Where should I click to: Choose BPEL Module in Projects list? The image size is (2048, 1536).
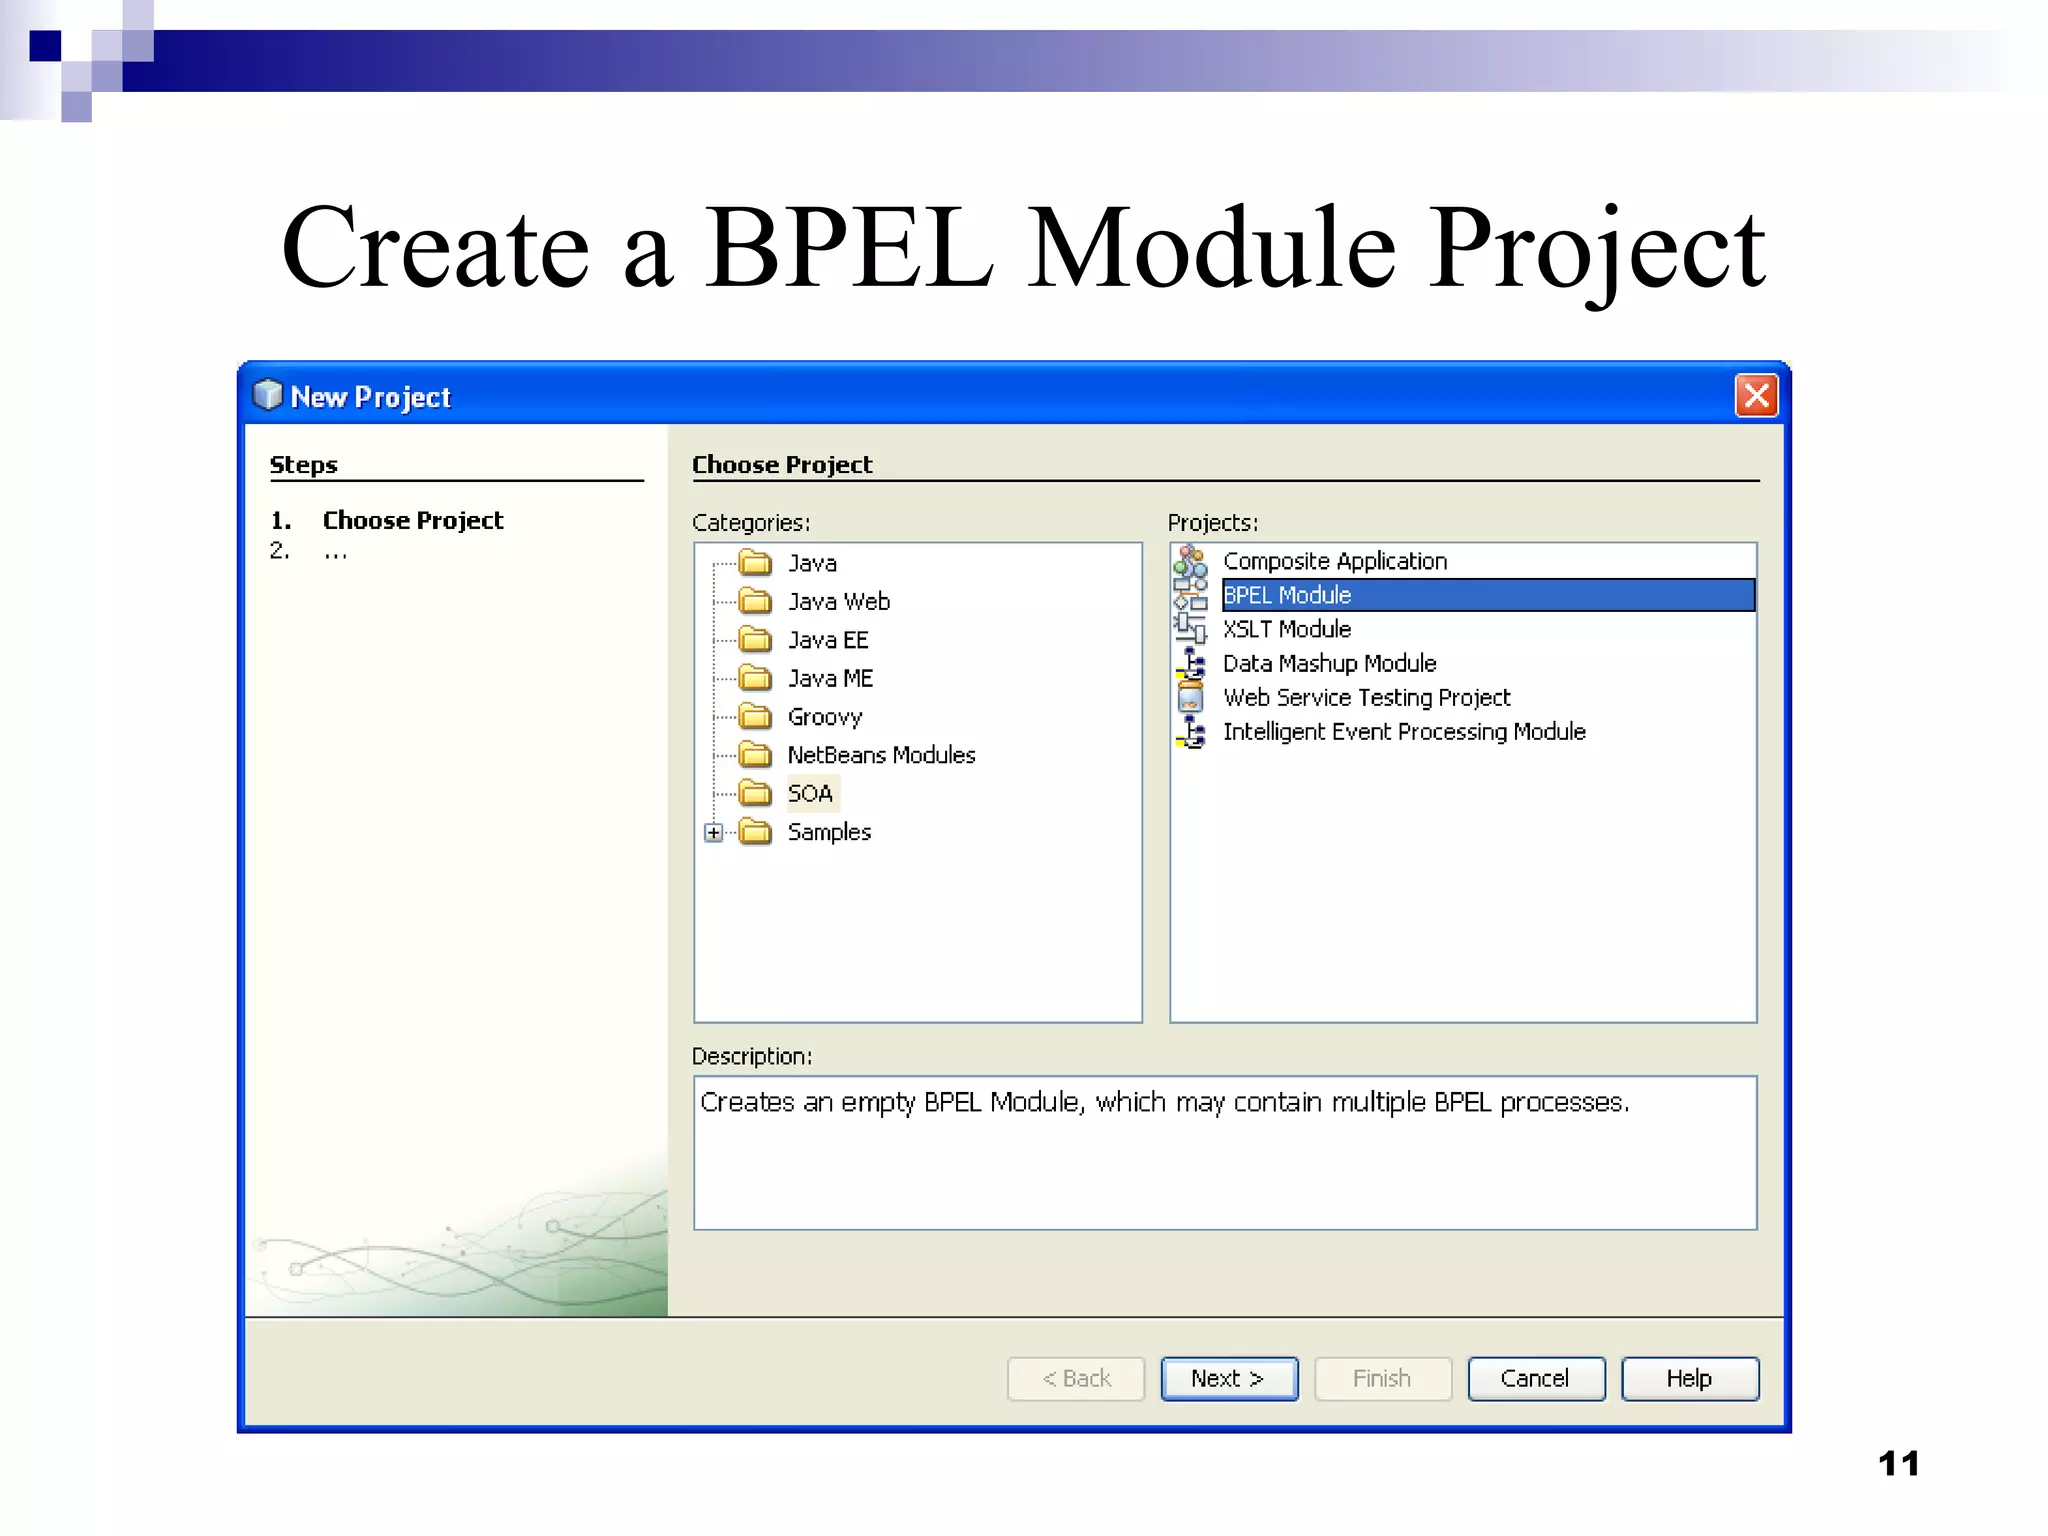click(1488, 595)
